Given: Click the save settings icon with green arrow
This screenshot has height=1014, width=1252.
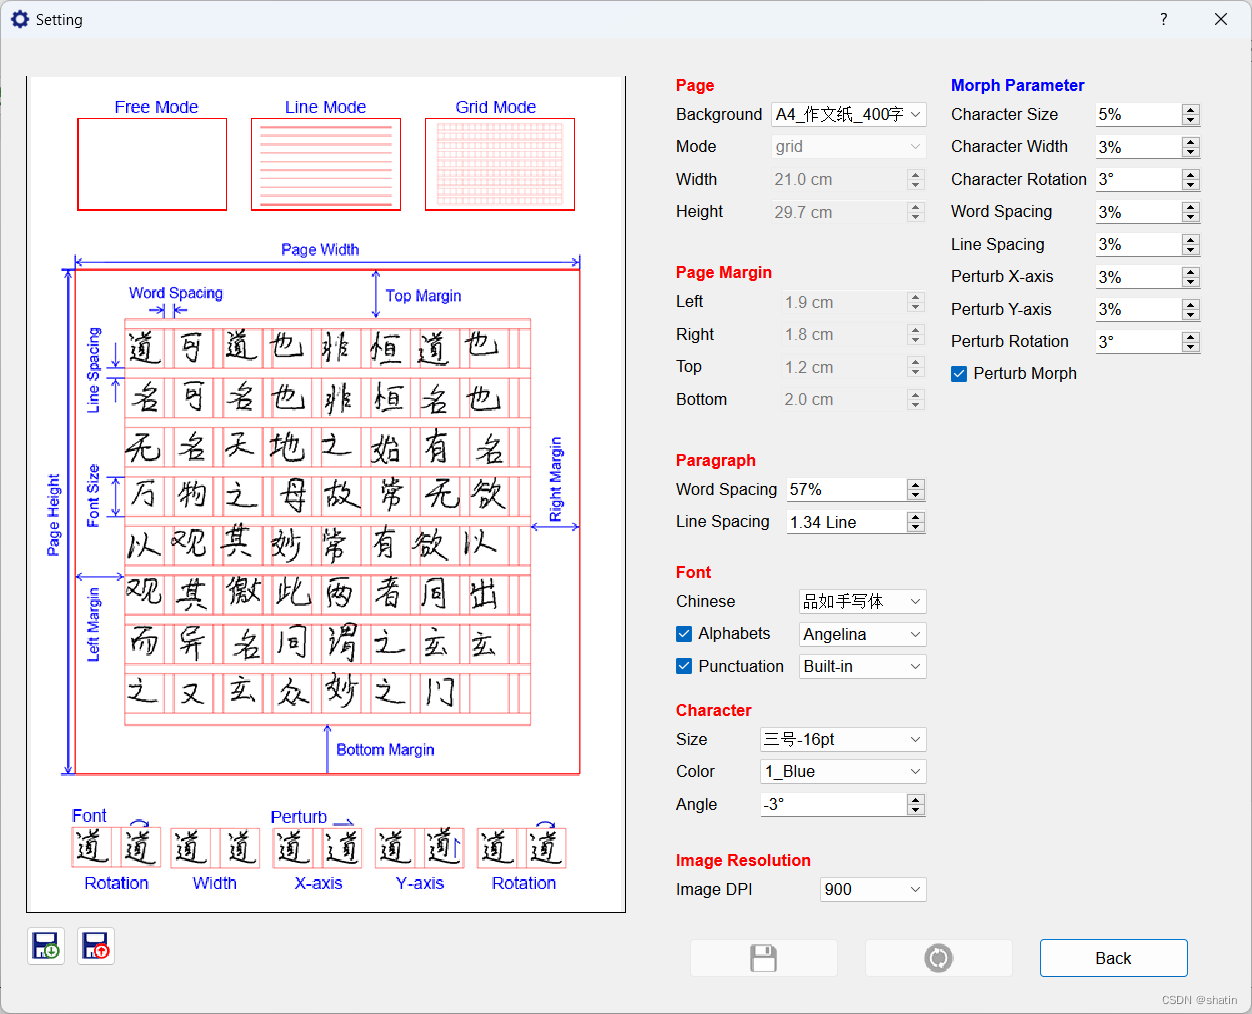Looking at the screenshot, I should 46,945.
